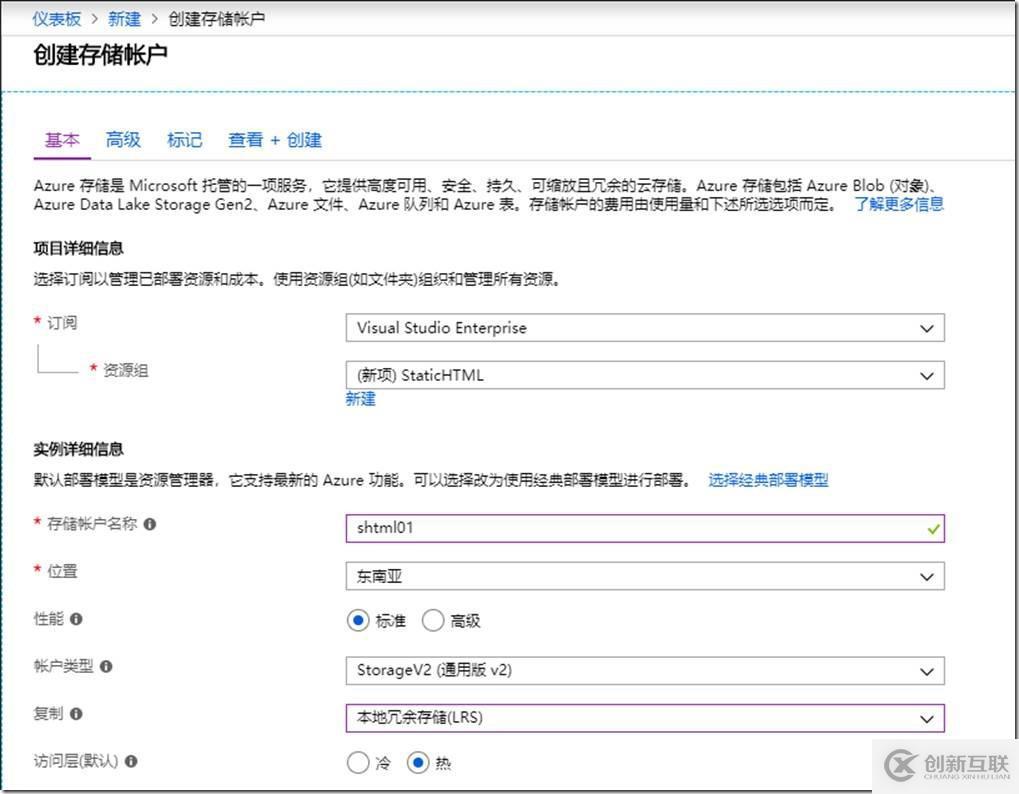Click 仪表板 in the breadcrumb
This screenshot has height=794, width=1019.
[x=55, y=17]
